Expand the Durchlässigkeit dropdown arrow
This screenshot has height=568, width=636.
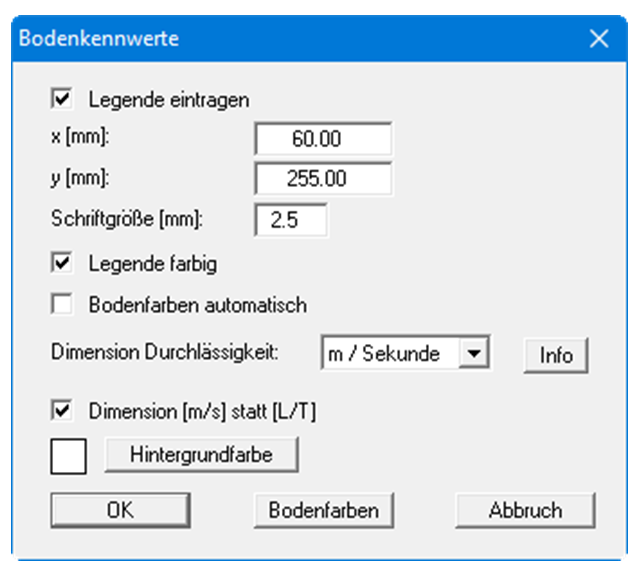tap(476, 353)
